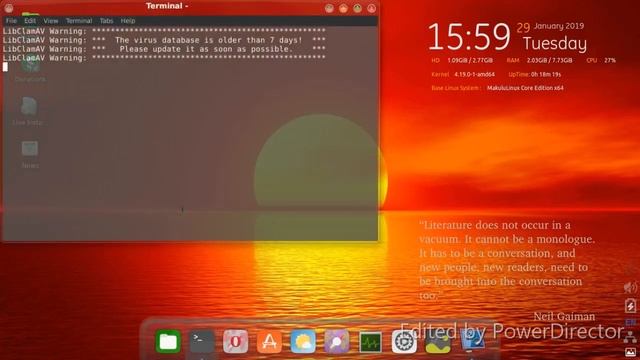Viewport: 640px width, 360px height.
Task: Close the Terminal window
Action: 371,8
